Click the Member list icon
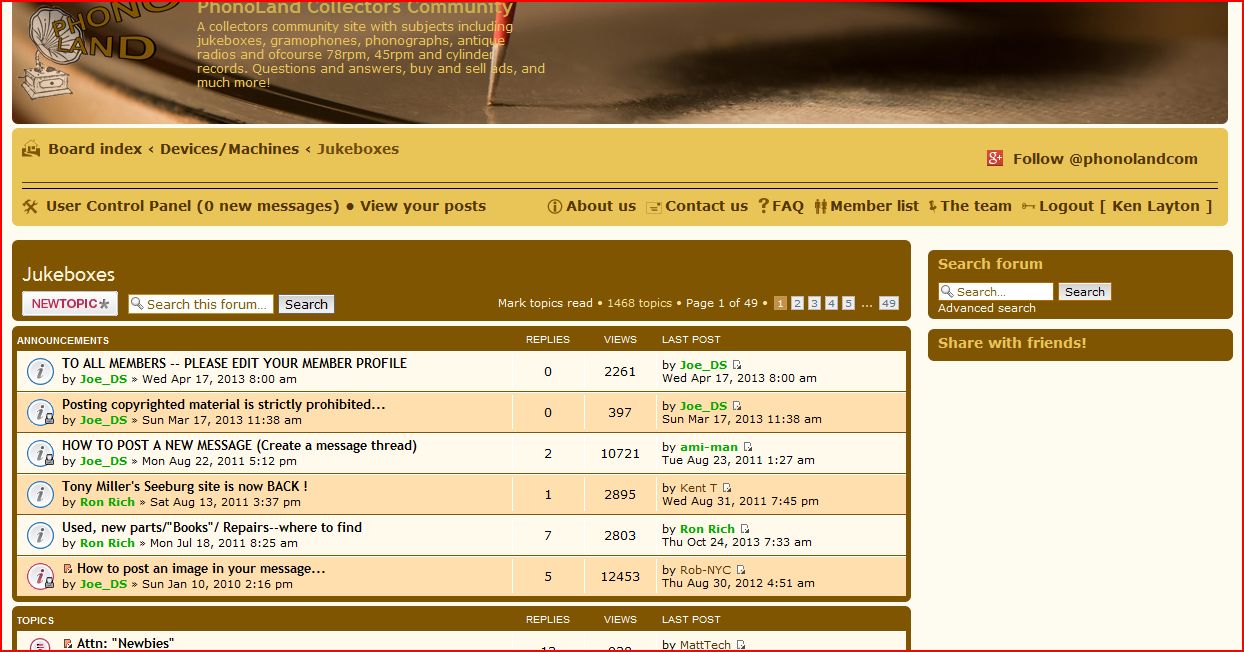 tap(822, 206)
